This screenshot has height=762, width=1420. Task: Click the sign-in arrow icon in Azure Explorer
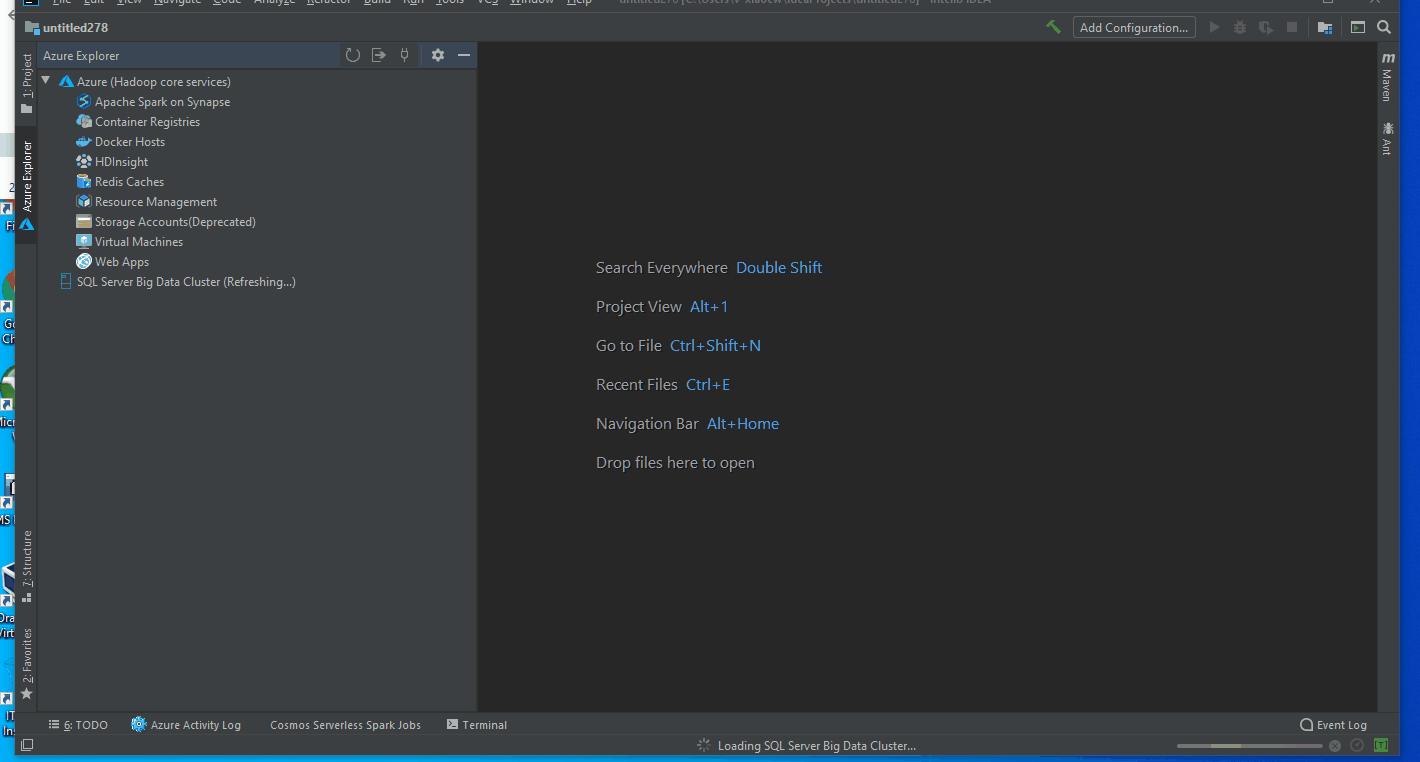coord(378,55)
